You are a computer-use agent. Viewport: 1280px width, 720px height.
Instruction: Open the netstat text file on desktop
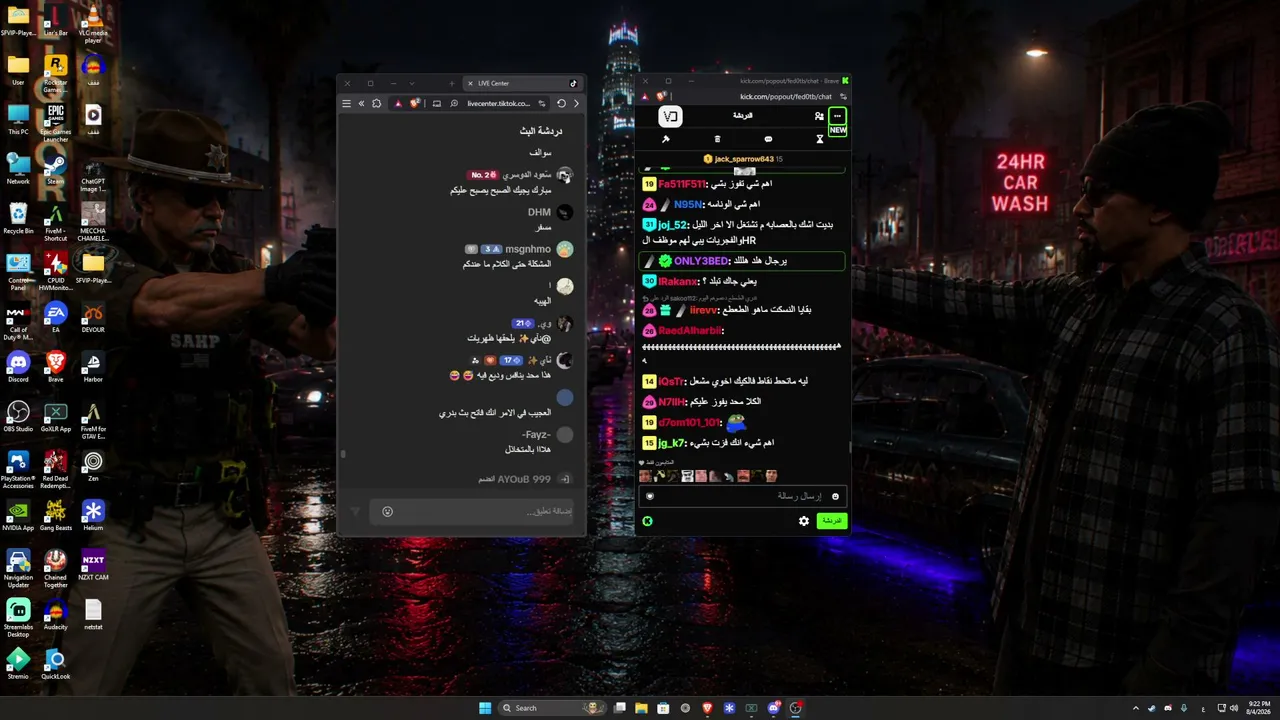tap(93, 614)
